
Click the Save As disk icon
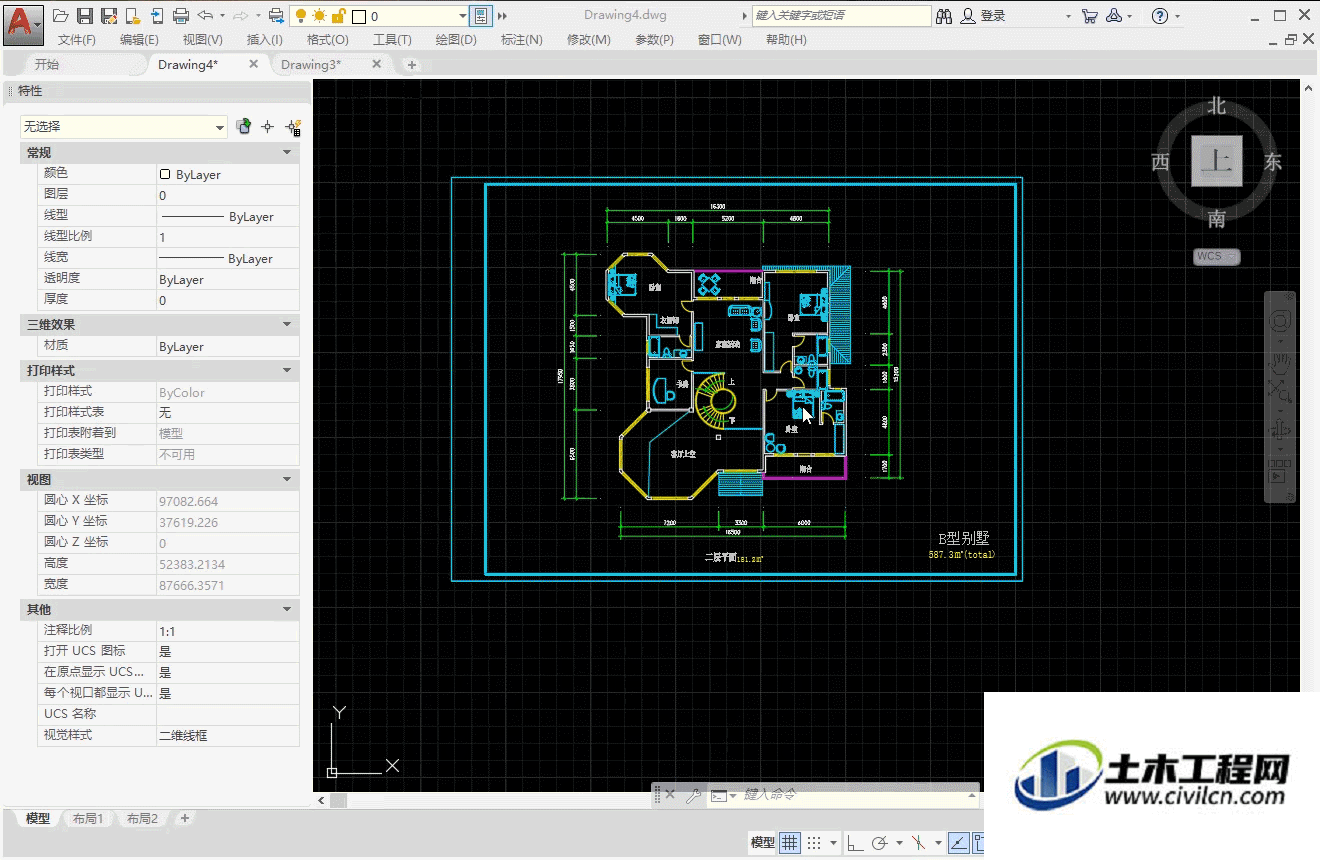coord(109,16)
